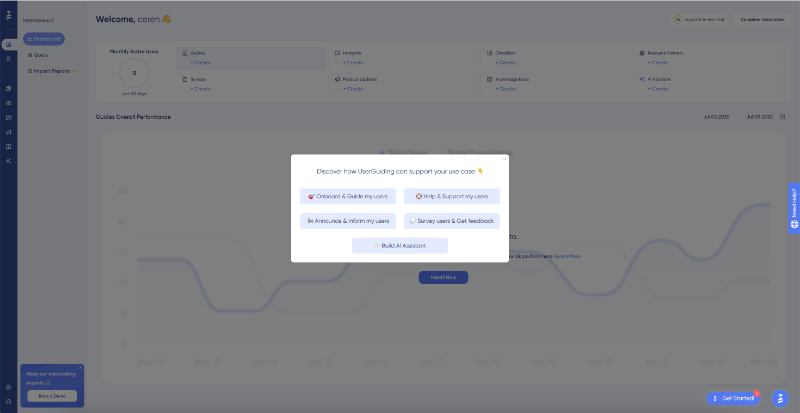Follow the Learn More link
800x413 pixels.
(x=567, y=256)
